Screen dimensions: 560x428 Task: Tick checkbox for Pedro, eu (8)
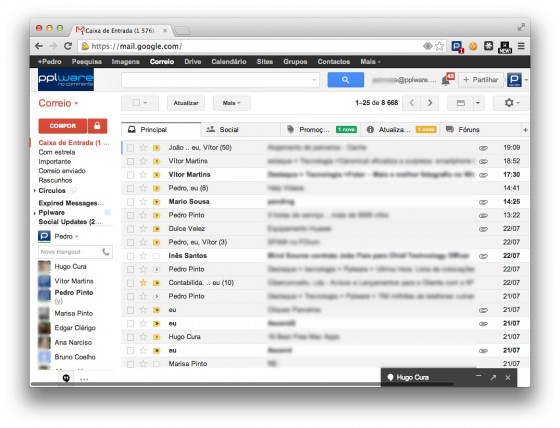point(131,189)
